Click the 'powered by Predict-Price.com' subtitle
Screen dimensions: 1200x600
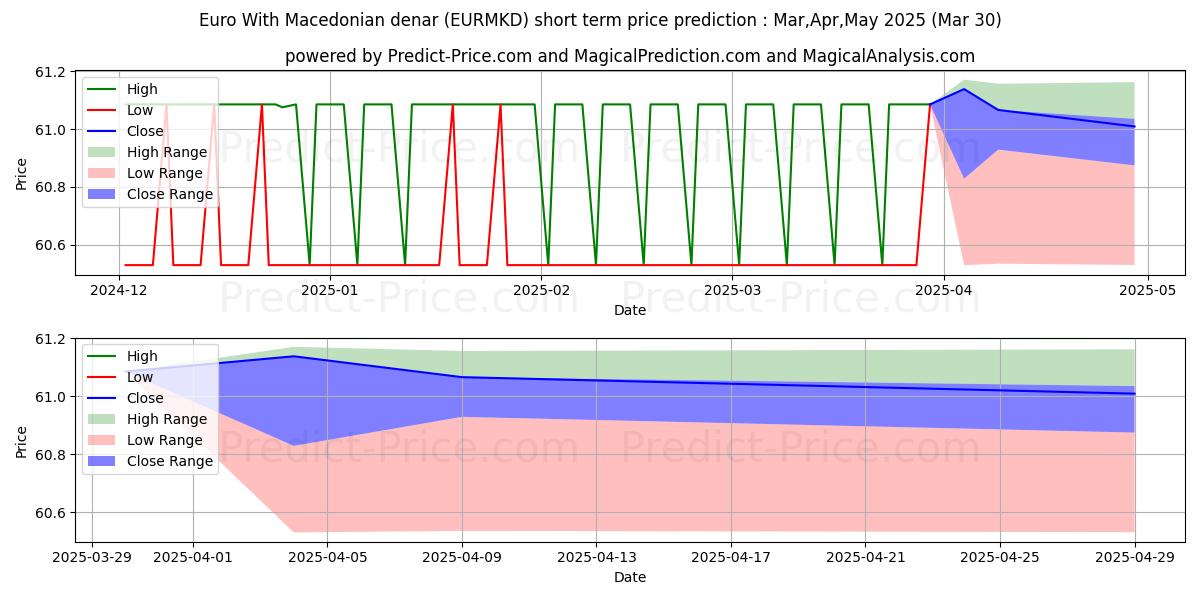(630, 56)
